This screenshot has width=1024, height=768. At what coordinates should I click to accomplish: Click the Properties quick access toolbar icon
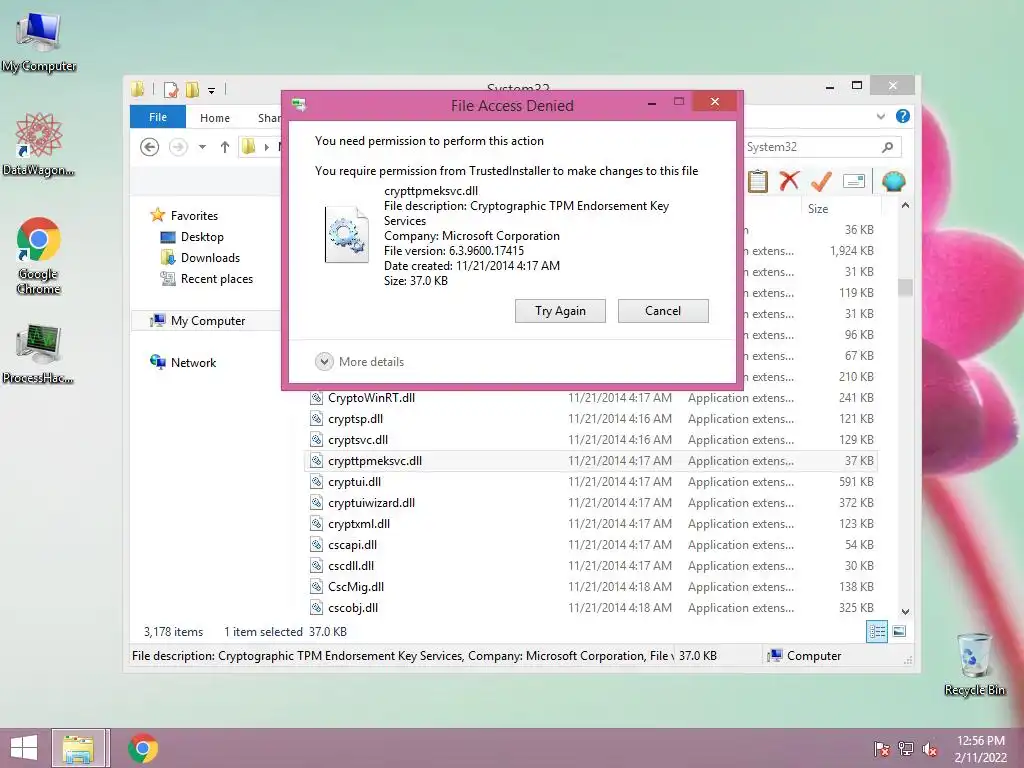point(171,89)
